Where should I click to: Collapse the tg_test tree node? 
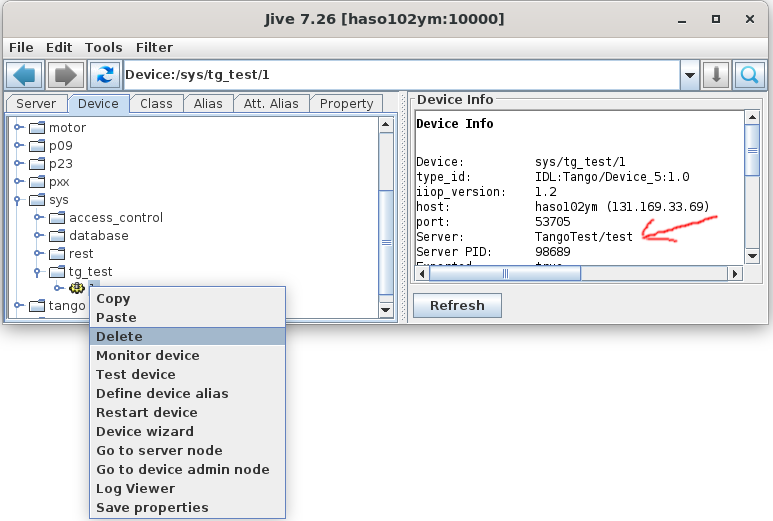pos(37,272)
